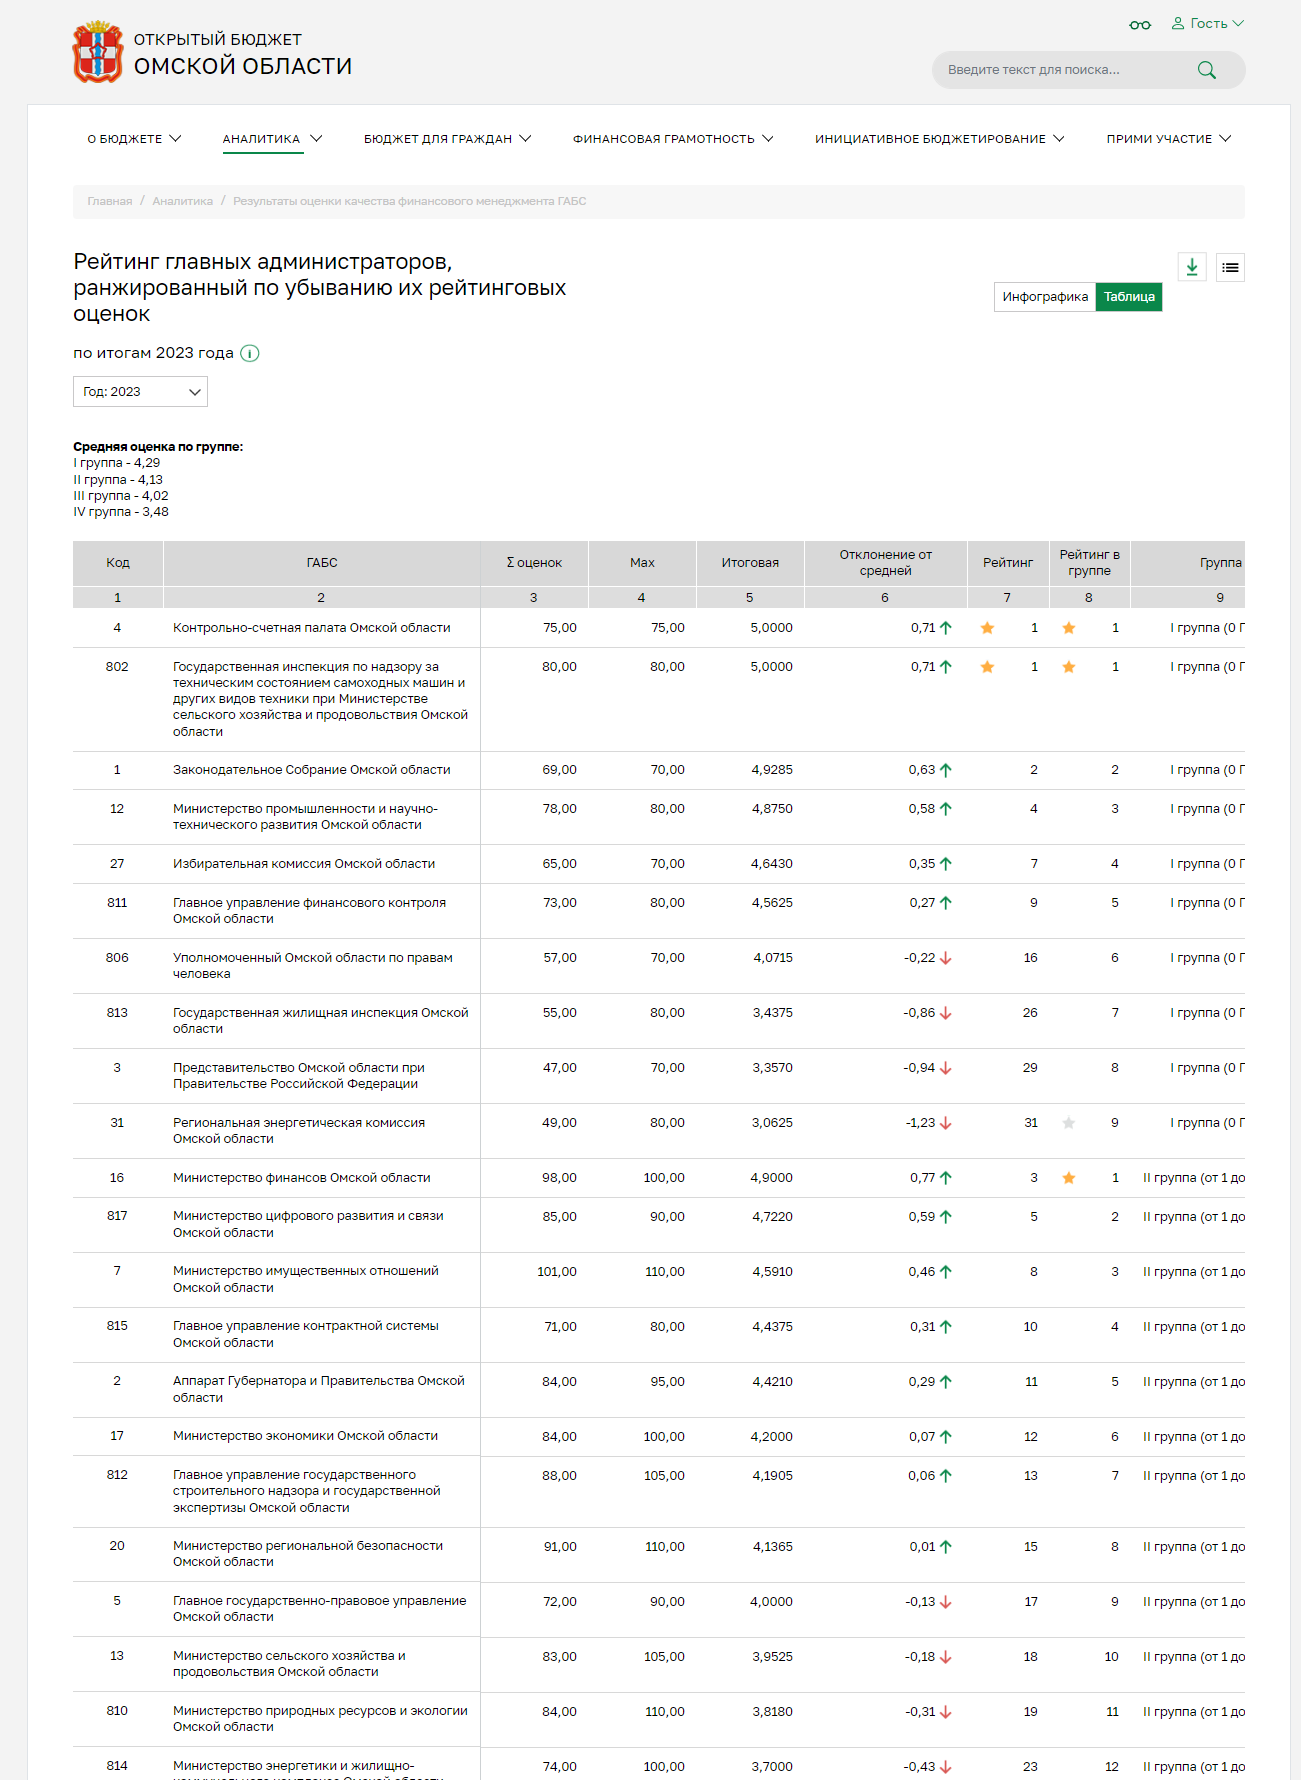Click the guest user profile icon

point(1178,23)
